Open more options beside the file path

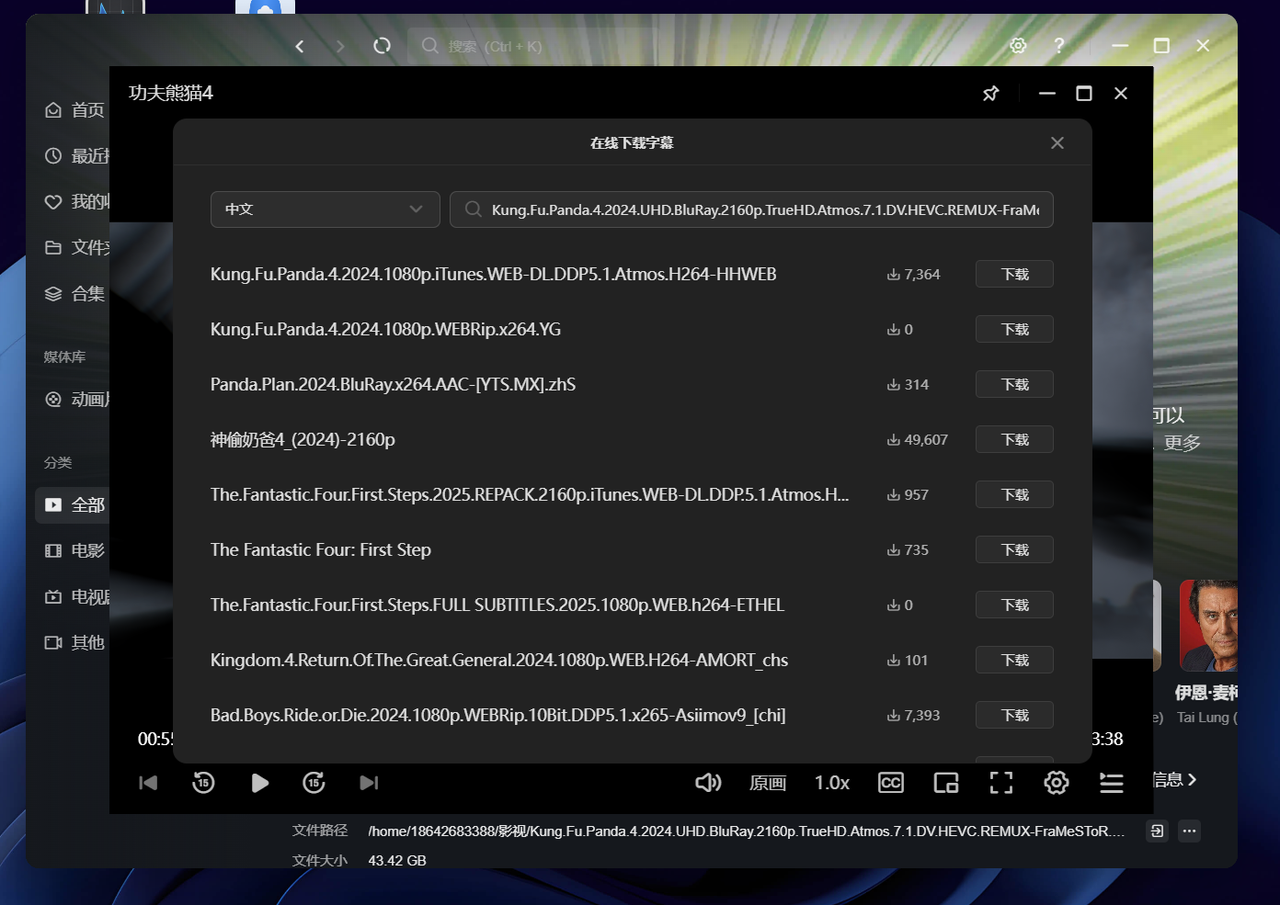click(1189, 831)
